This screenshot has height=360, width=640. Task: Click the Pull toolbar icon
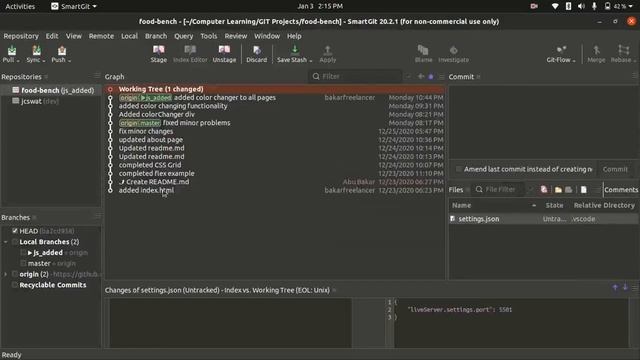(12, 51)
